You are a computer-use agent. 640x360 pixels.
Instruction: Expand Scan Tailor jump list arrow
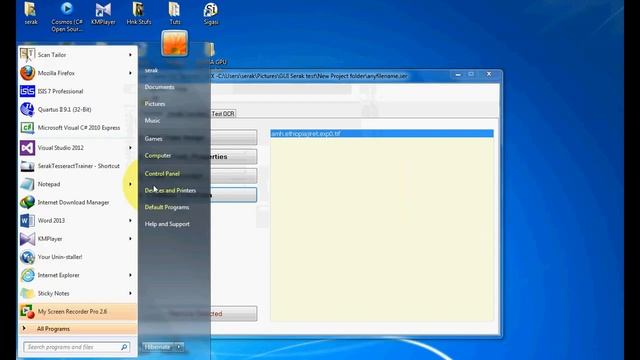click(x=130, y=55)
